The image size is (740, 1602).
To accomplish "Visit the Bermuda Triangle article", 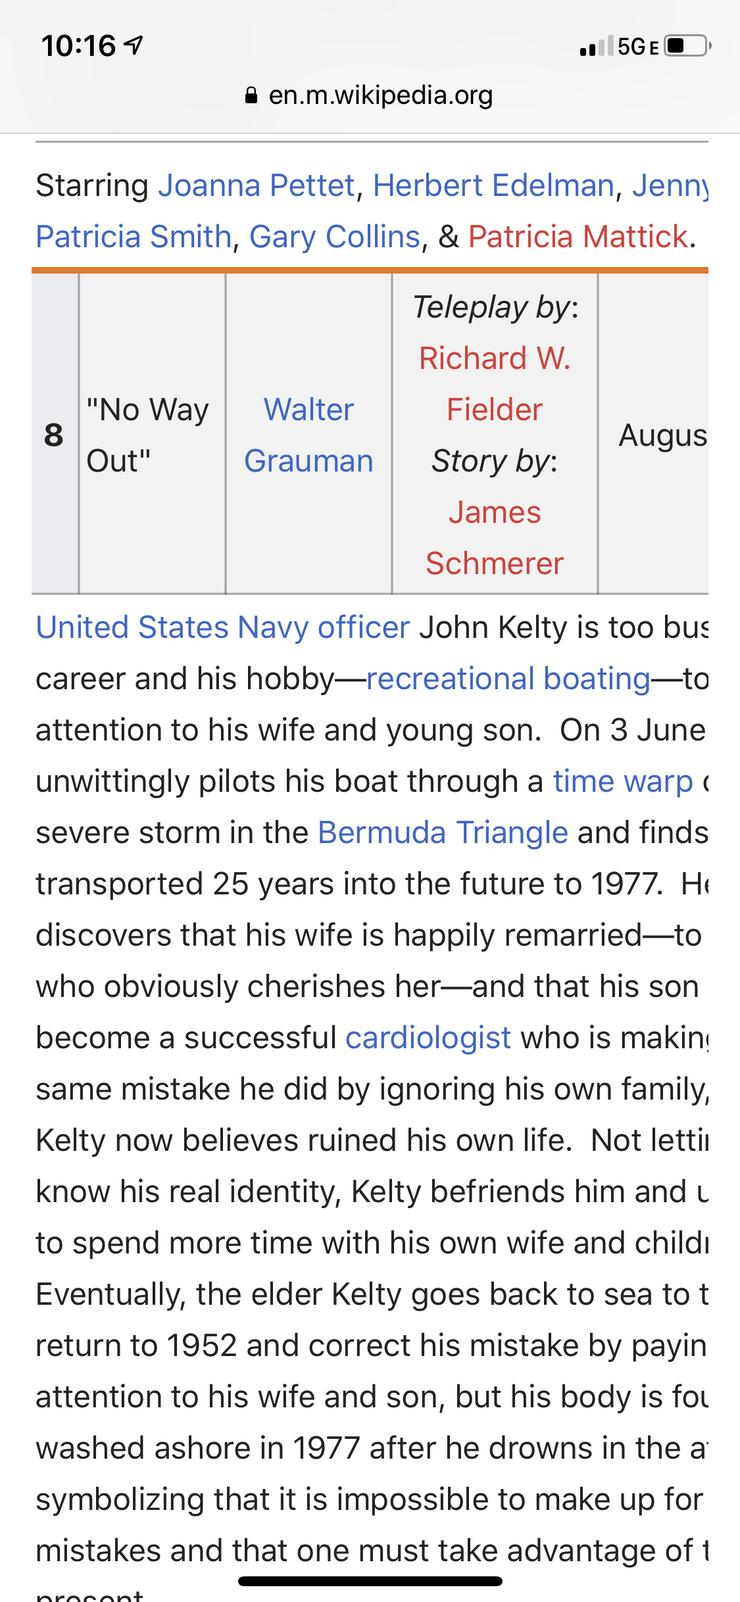I will tap(443, 832).
